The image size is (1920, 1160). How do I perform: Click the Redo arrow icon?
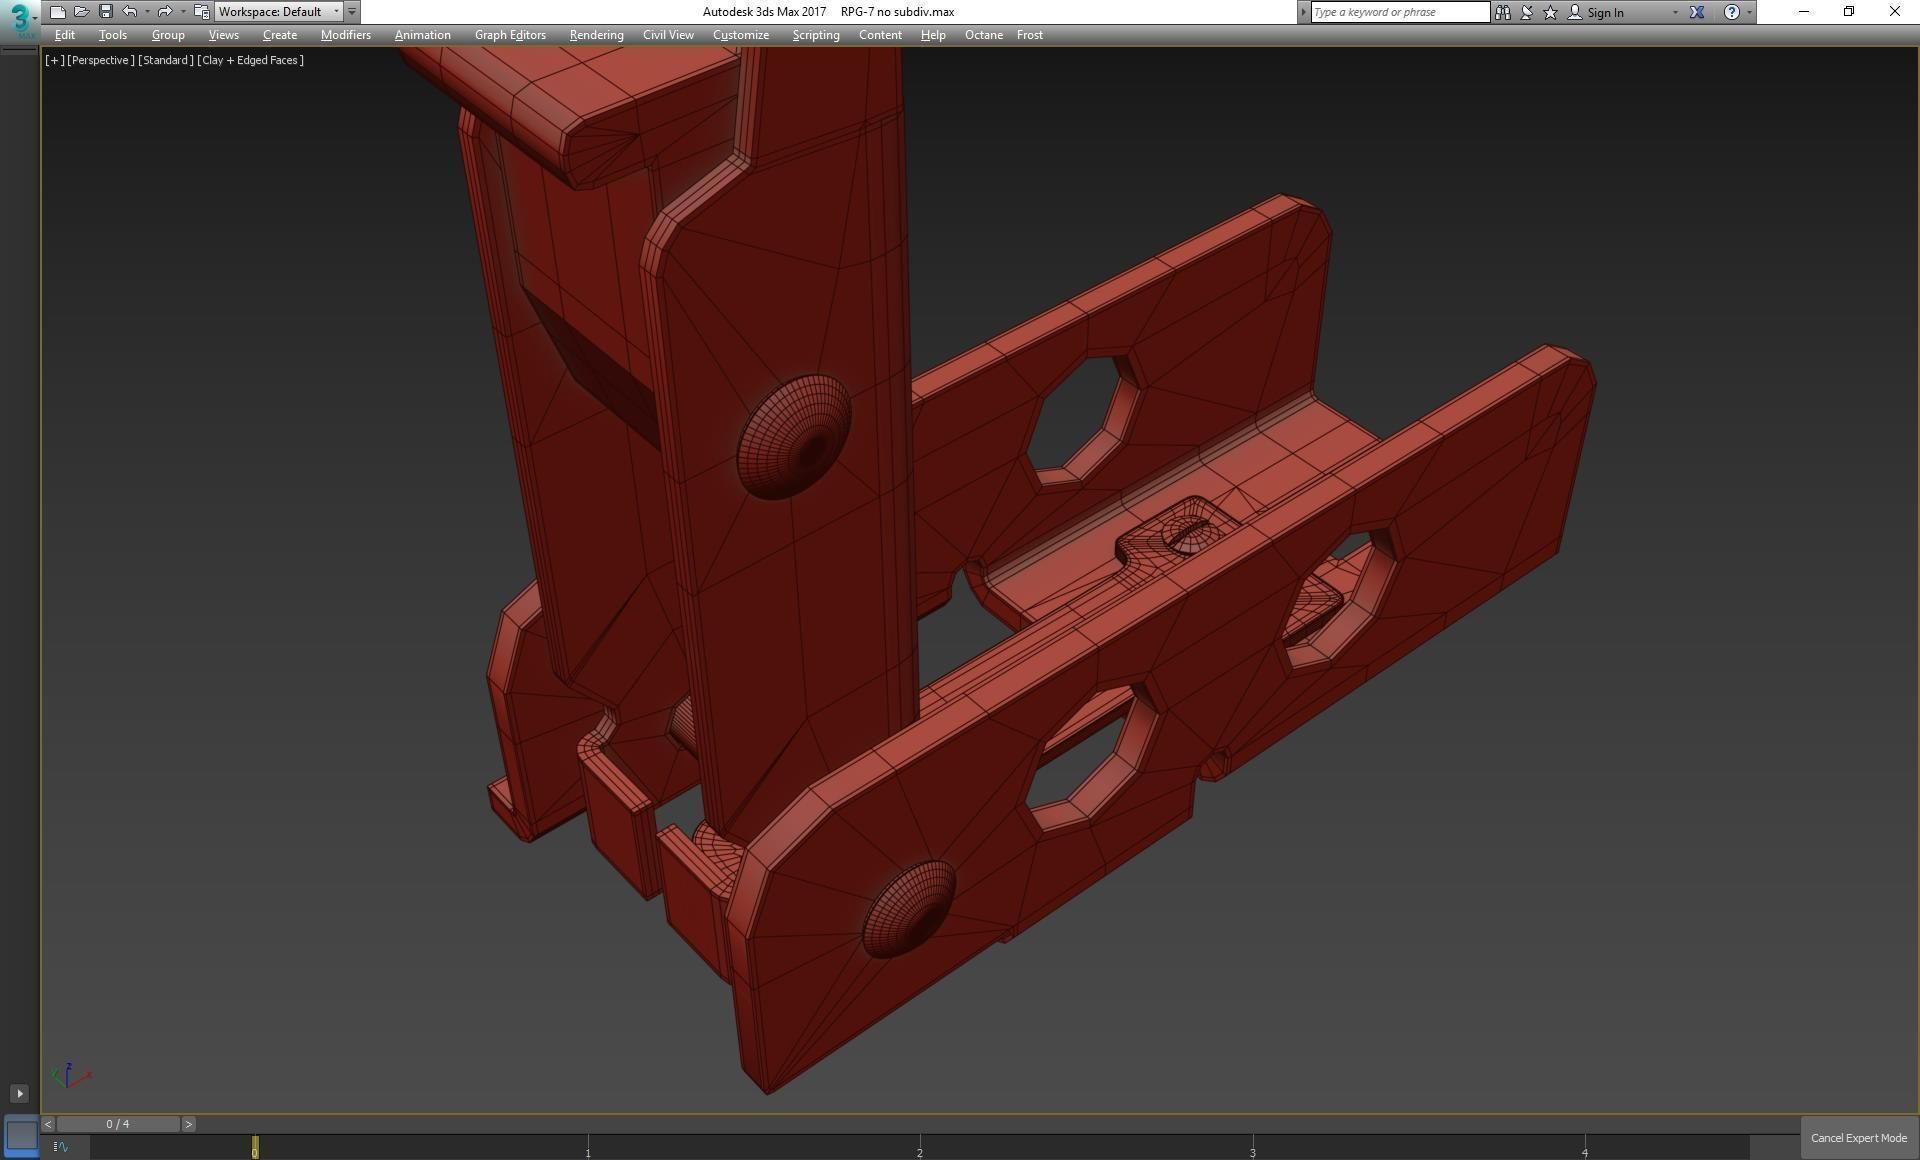pos(165,12)
